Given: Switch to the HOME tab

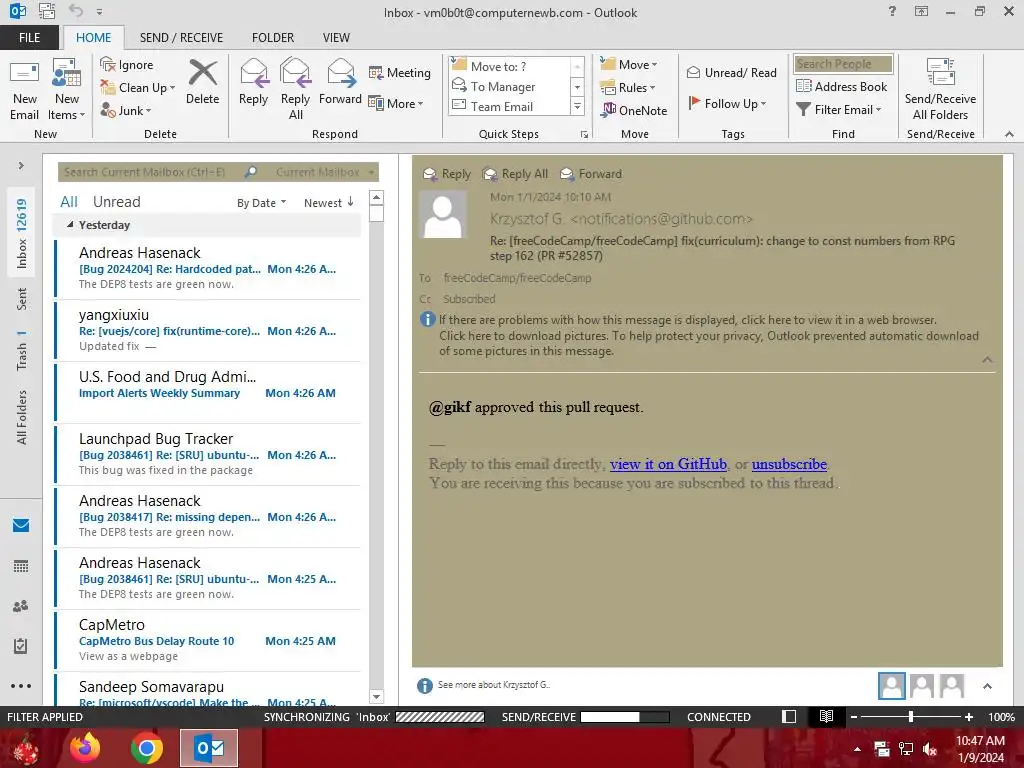Looking at the screenshot, I should coord(93,37).
